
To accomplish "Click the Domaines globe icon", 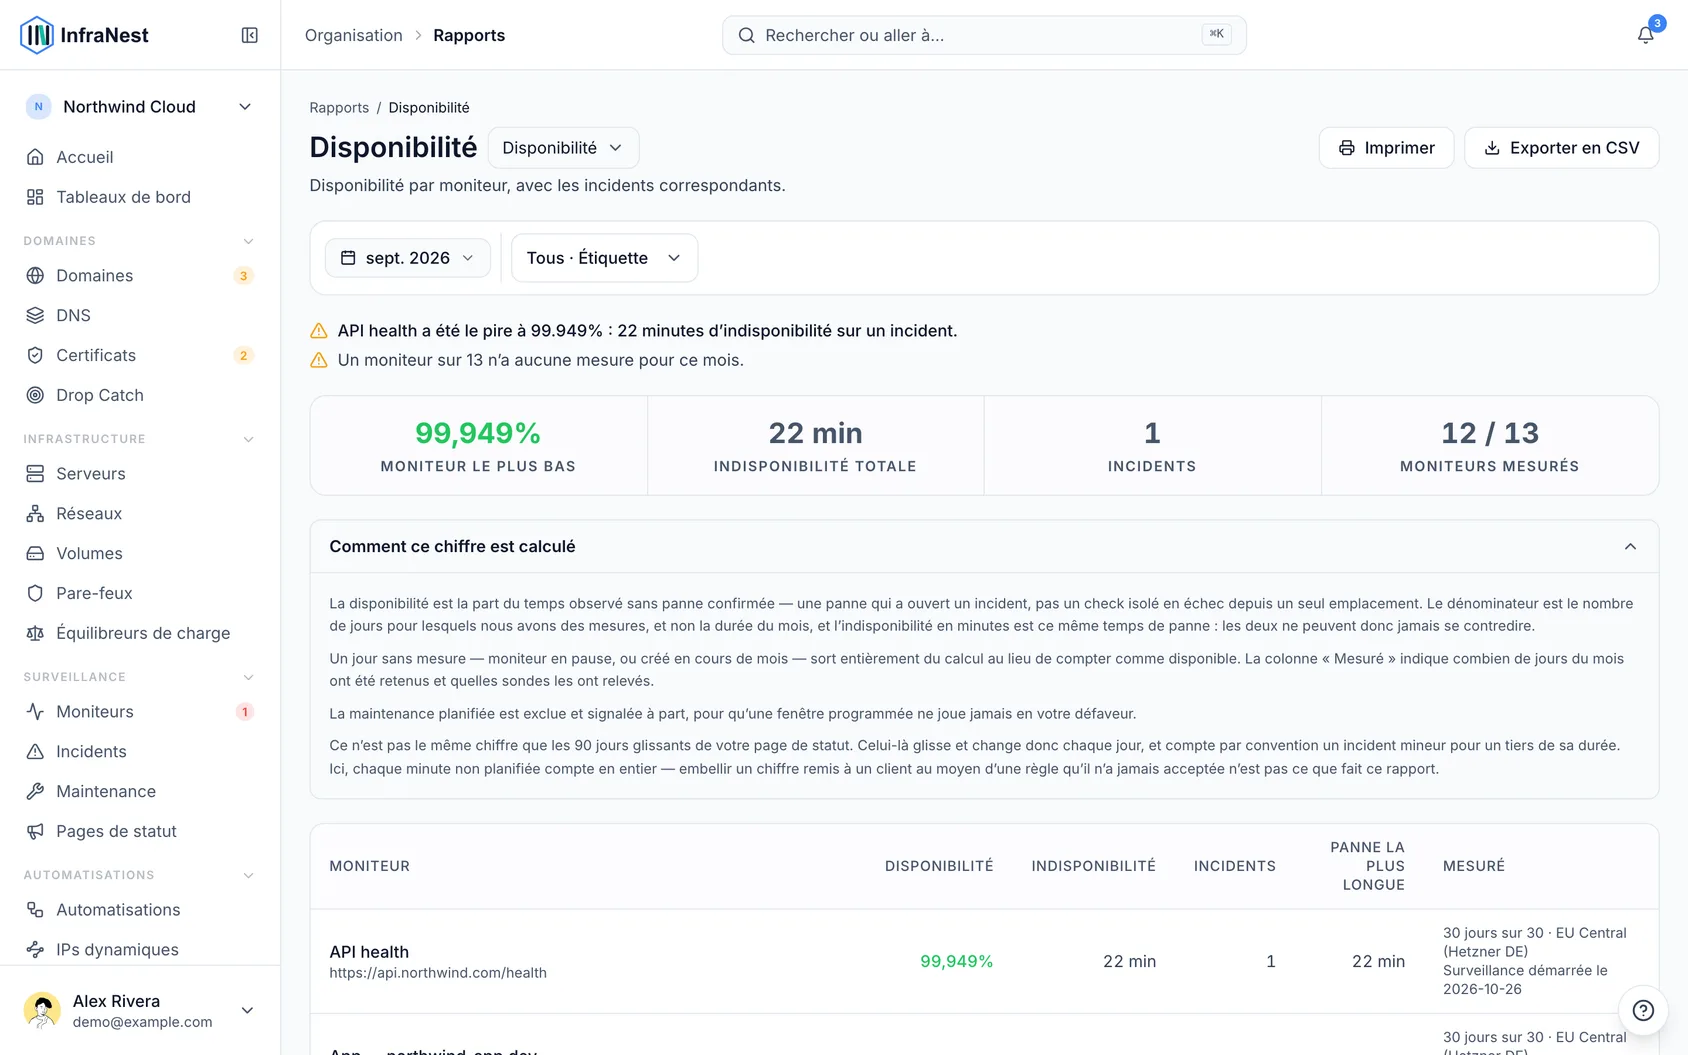I will [x=35, y=276].
